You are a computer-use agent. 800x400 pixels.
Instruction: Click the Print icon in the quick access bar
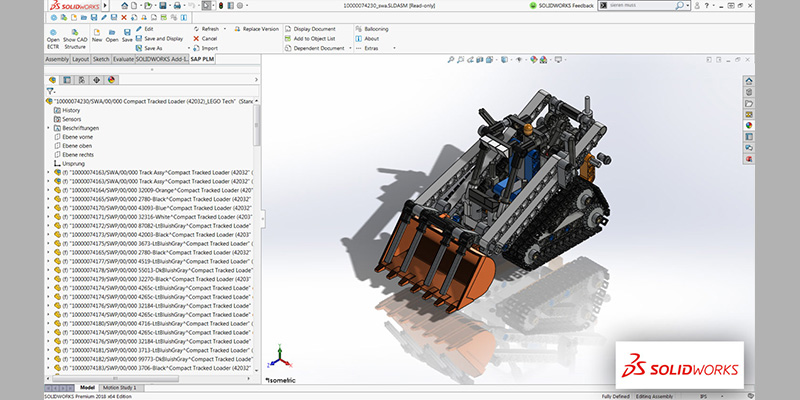177,6
